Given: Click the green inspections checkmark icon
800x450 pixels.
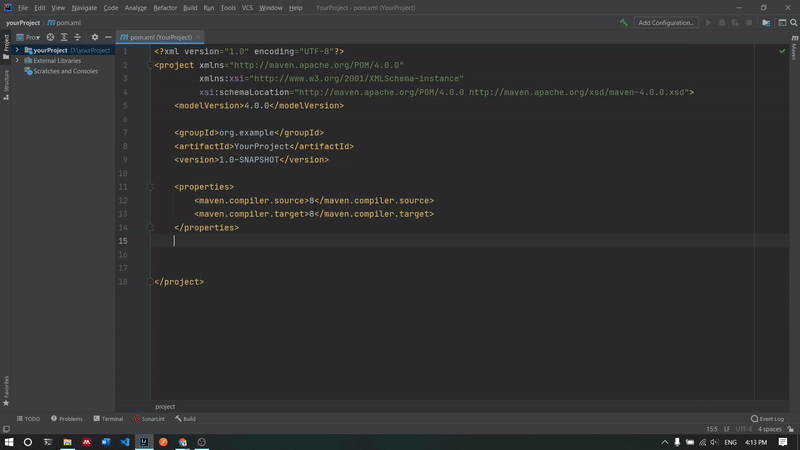Looking at the screenshot, I should (782, 52).
